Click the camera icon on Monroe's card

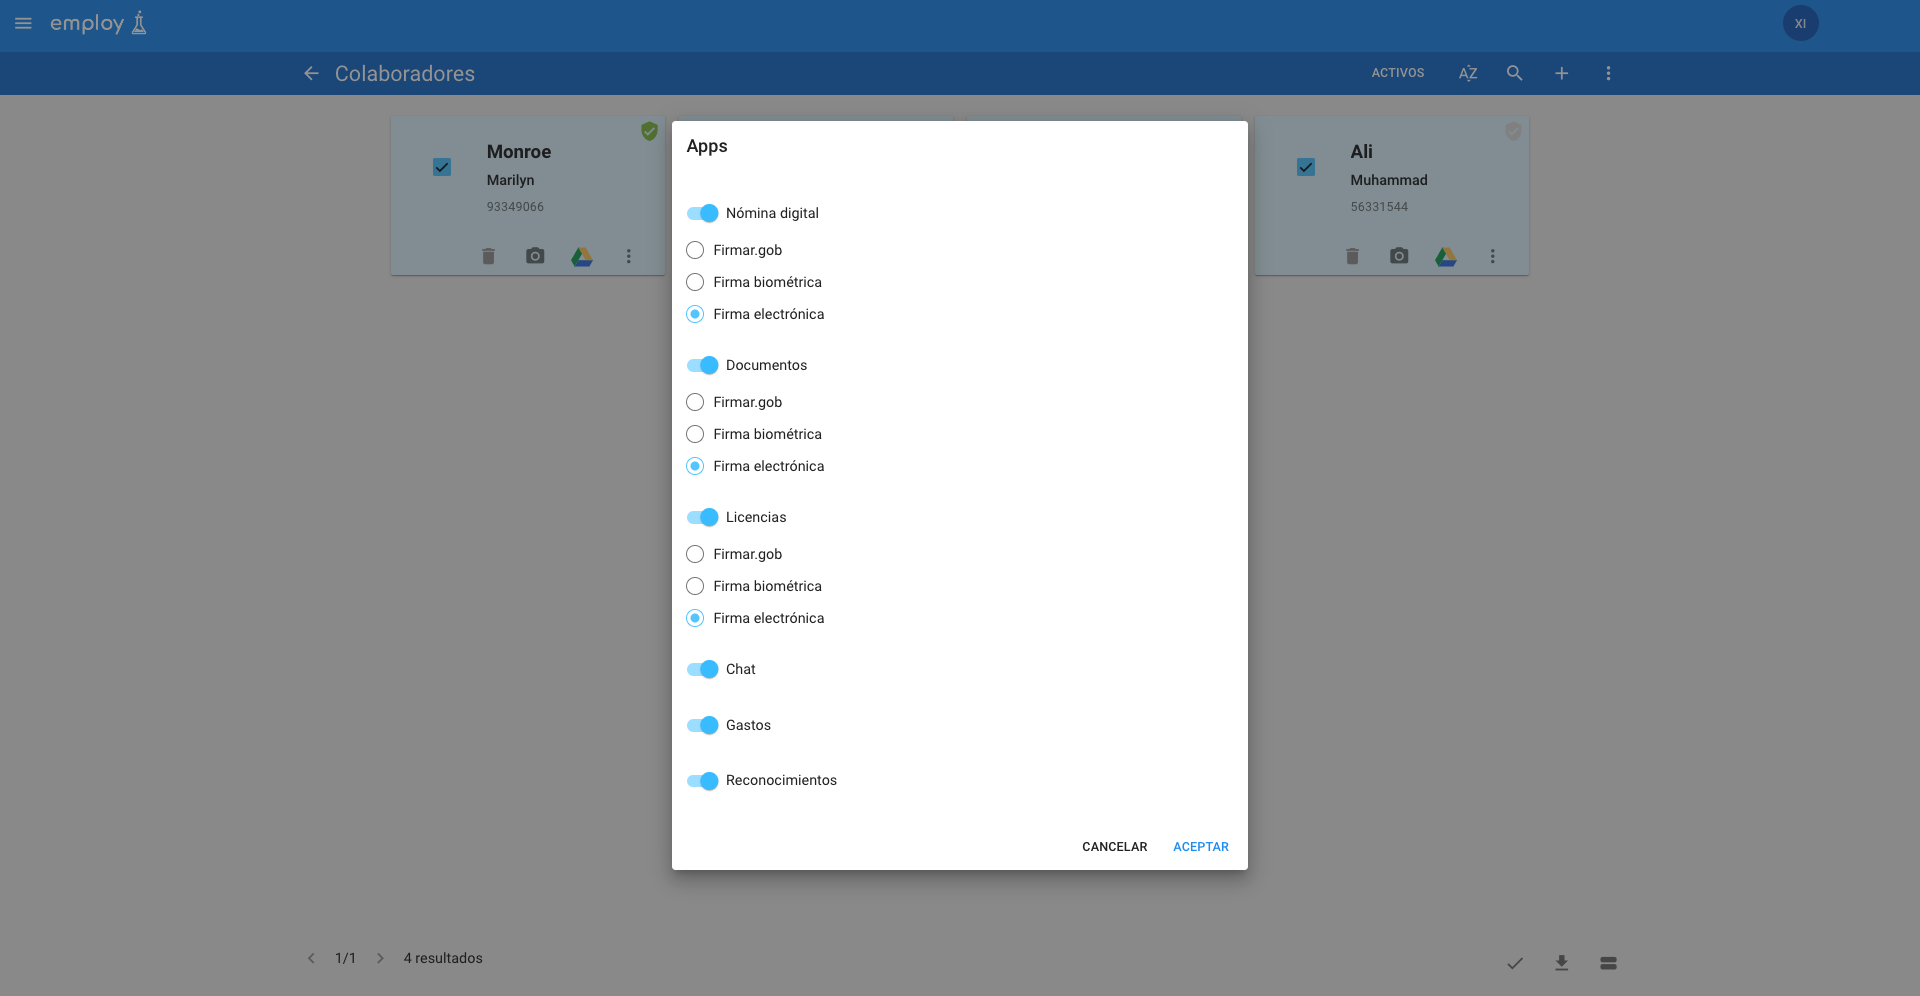(x=535, y=256)
